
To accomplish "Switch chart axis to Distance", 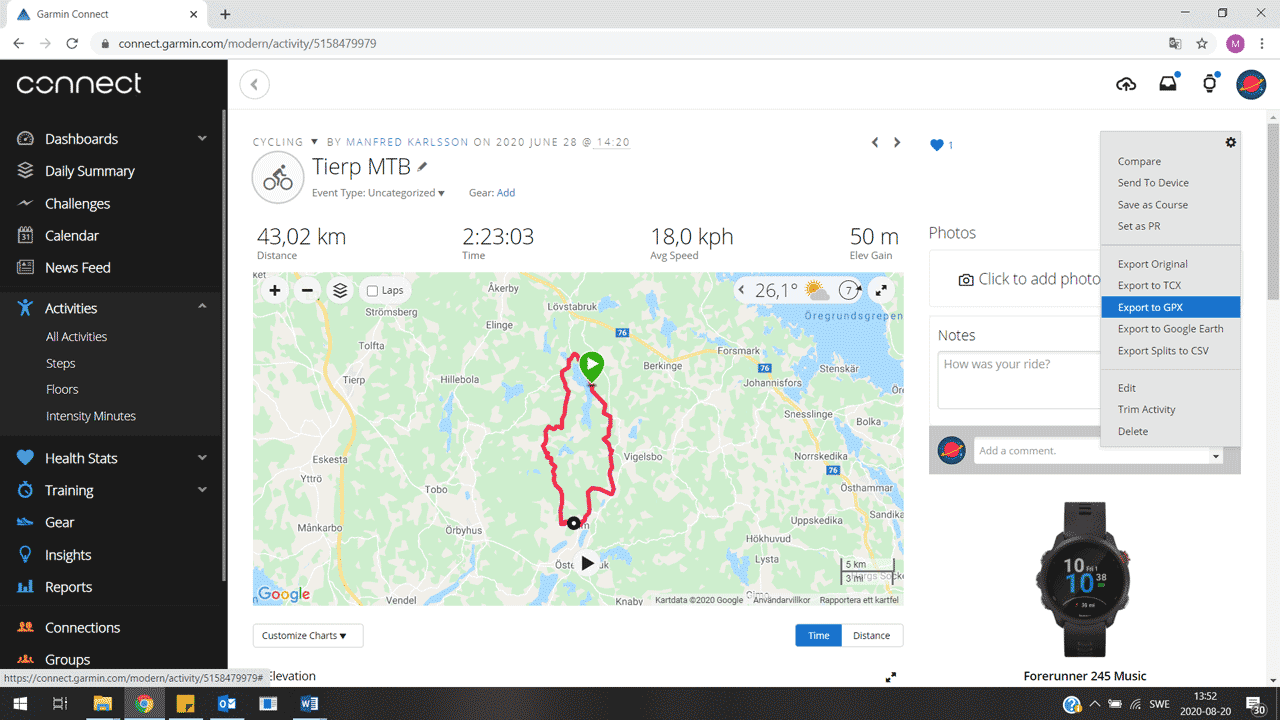I will [871, 635].
